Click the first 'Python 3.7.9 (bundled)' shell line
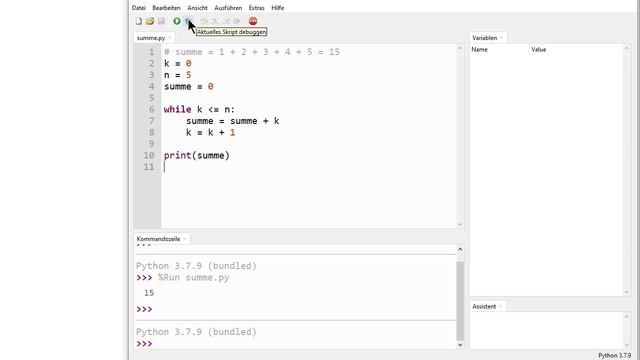 tap(196, 266)
